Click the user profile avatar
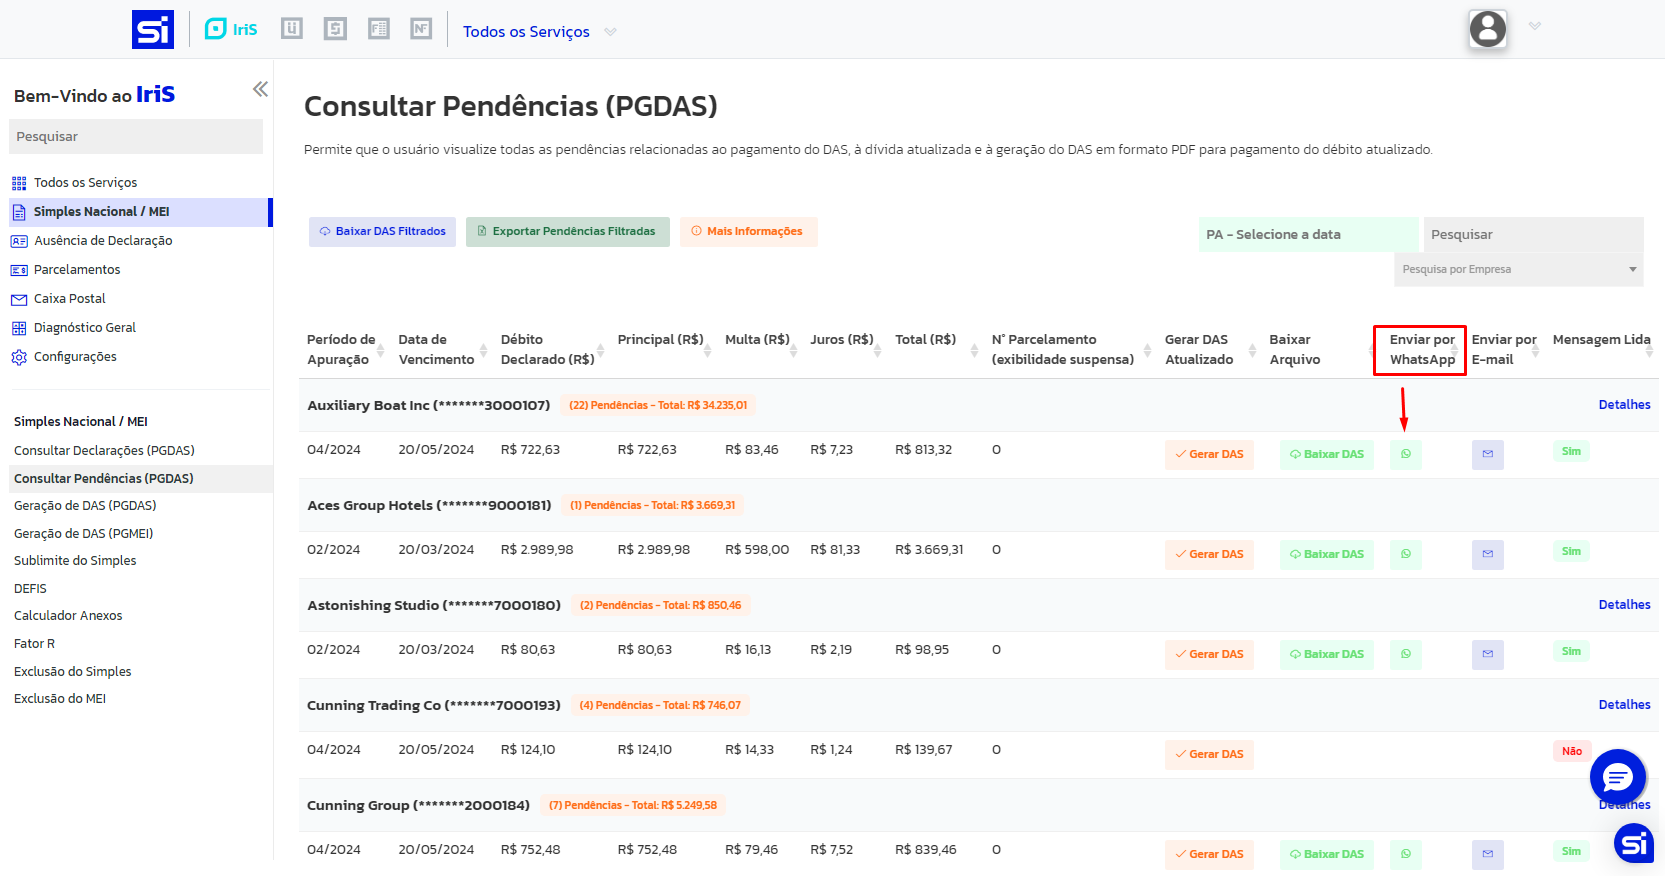The image size is (1665, 876). [1487, 29]
